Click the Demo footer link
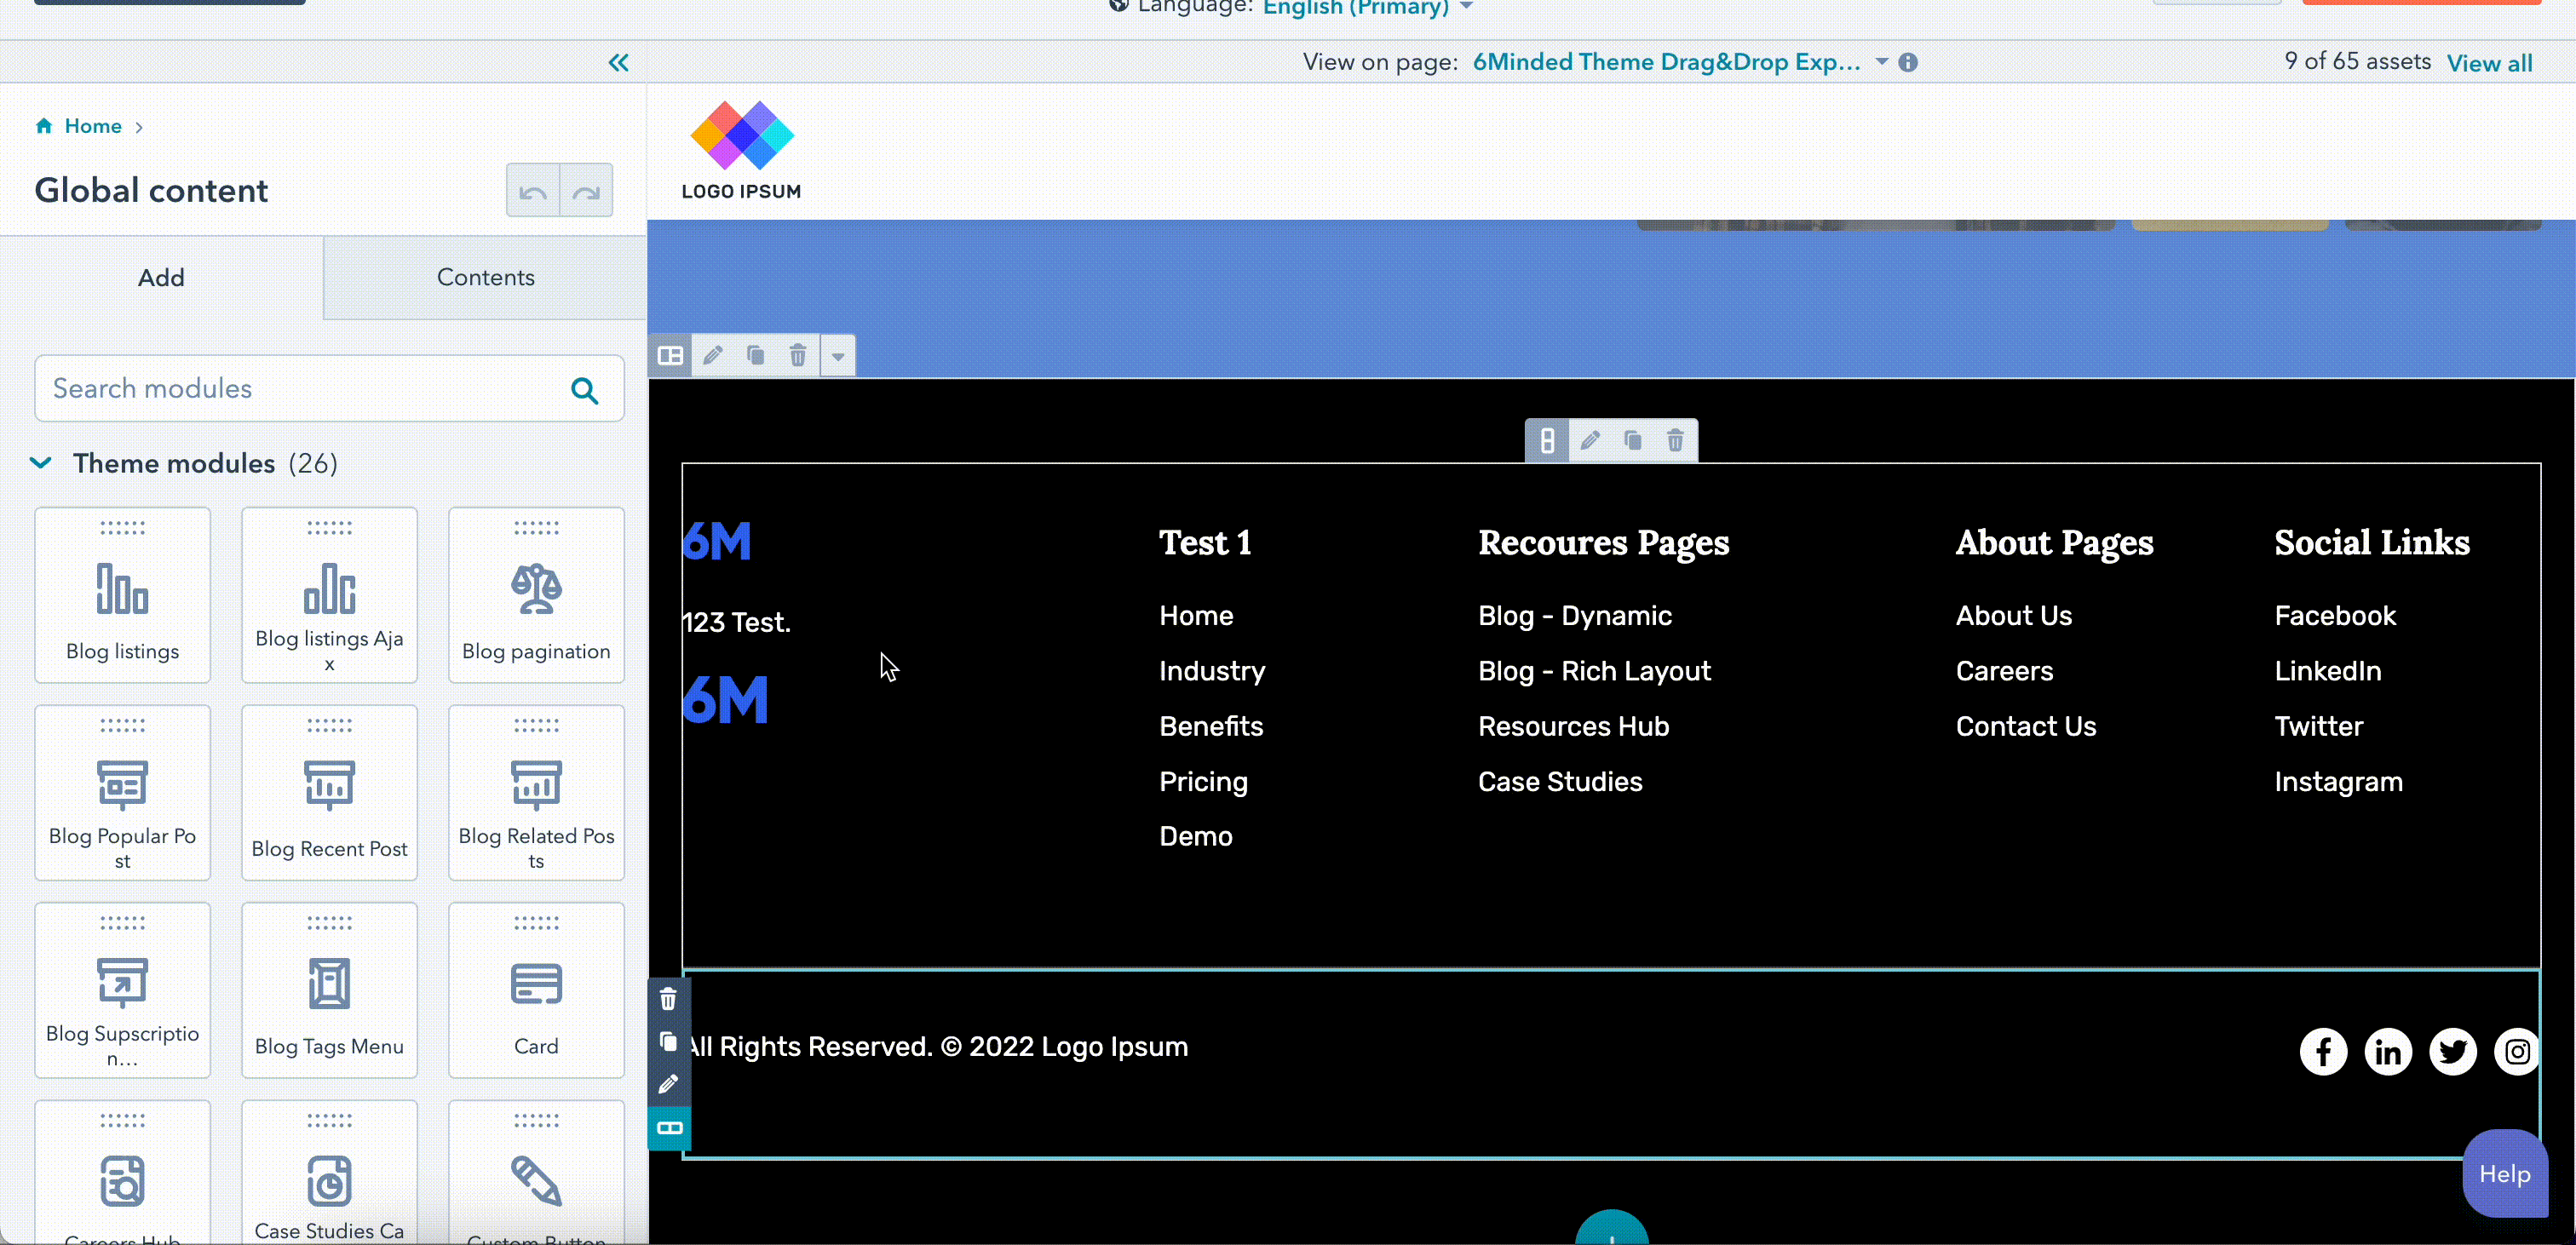The image size is (2576, 1245). [1196, 837]
